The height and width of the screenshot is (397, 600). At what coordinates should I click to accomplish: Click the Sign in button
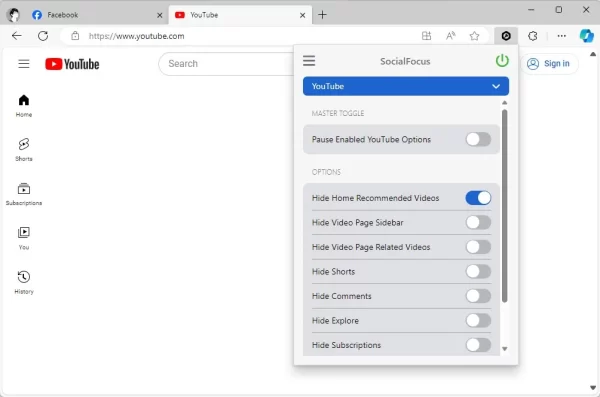click(x=549, y=64)
